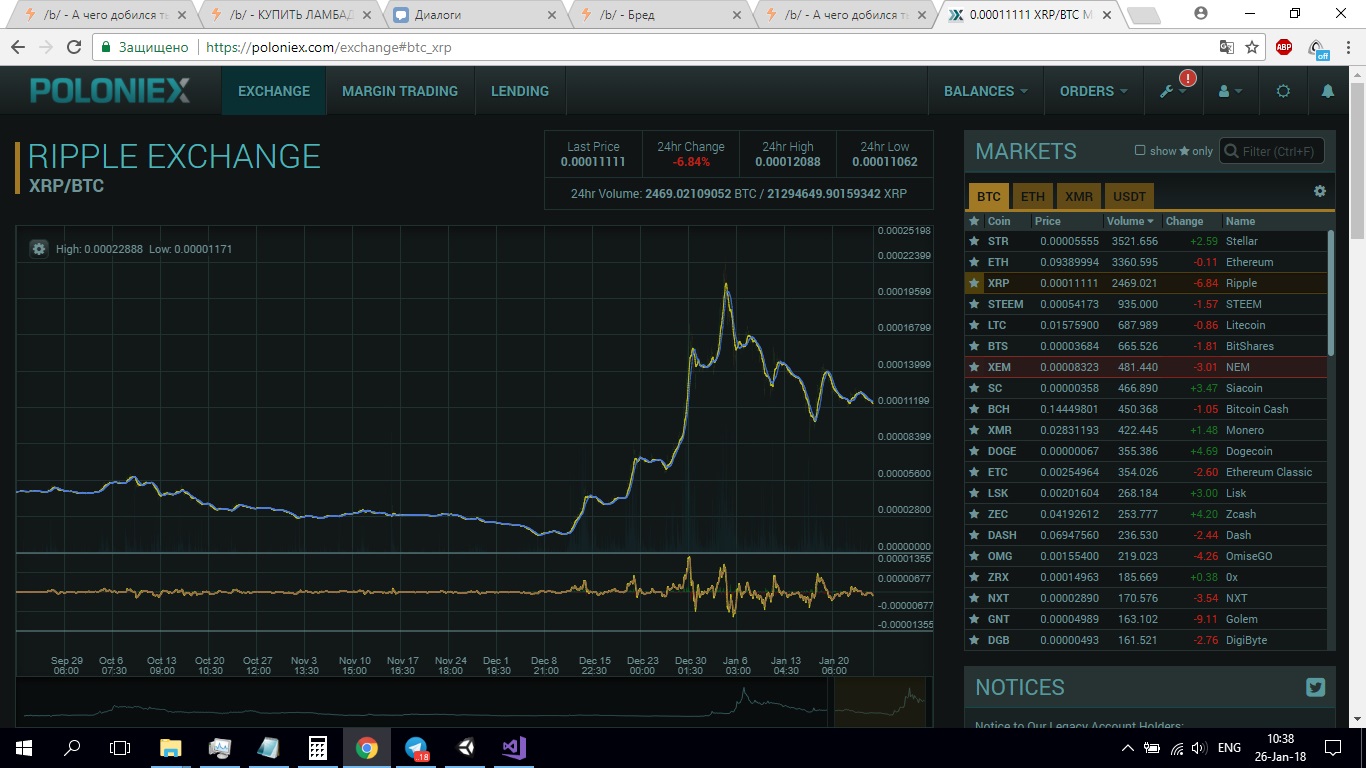Sort markets by the Price column header

coord(1048,221)
